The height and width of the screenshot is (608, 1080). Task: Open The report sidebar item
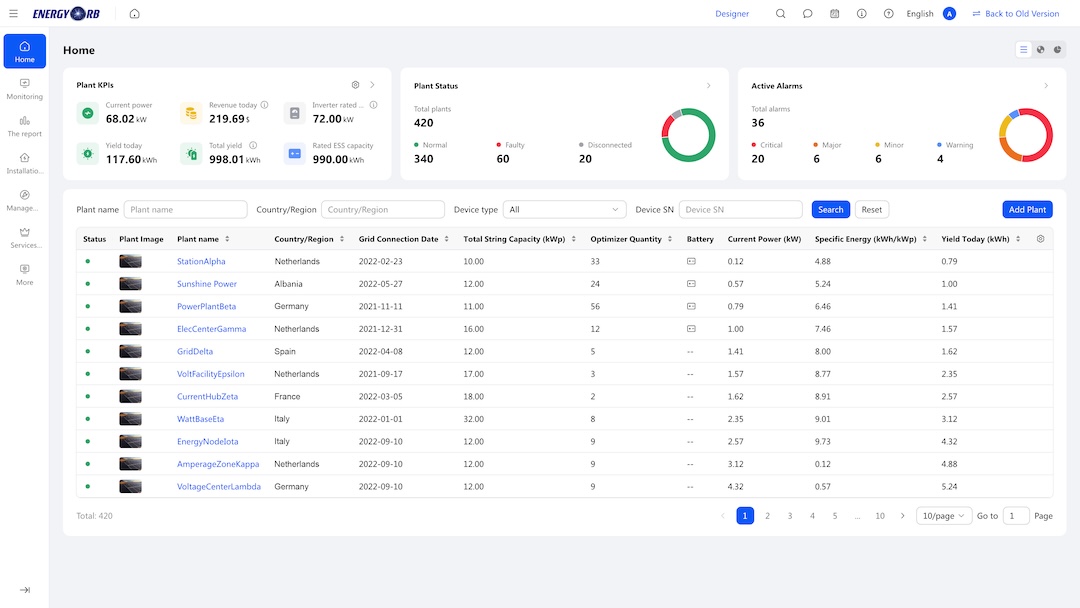pyautogui.click(x=25, y=127)
